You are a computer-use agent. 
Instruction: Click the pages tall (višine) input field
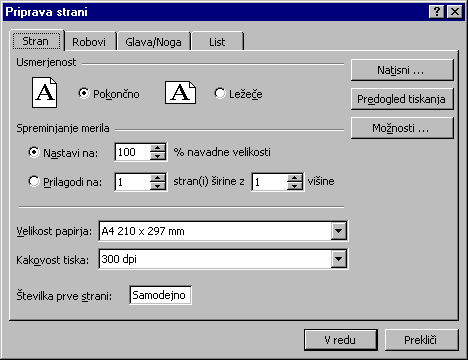click(270, 182)
